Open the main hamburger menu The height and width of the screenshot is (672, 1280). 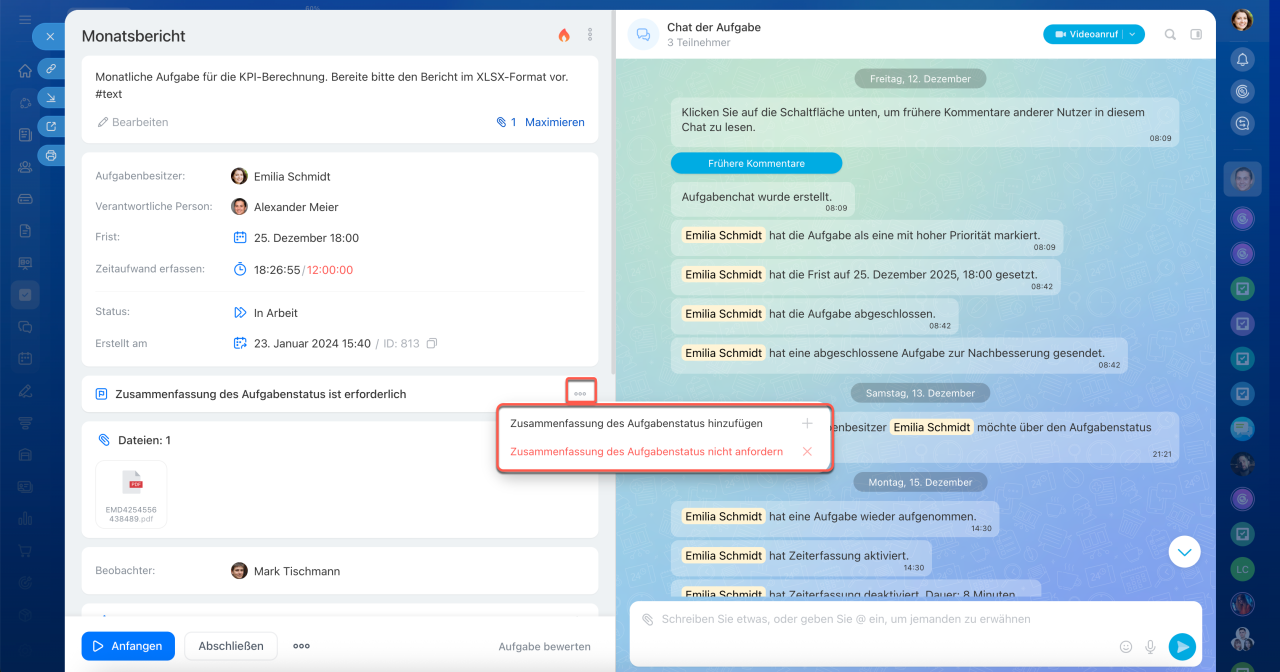coord(25,20)
